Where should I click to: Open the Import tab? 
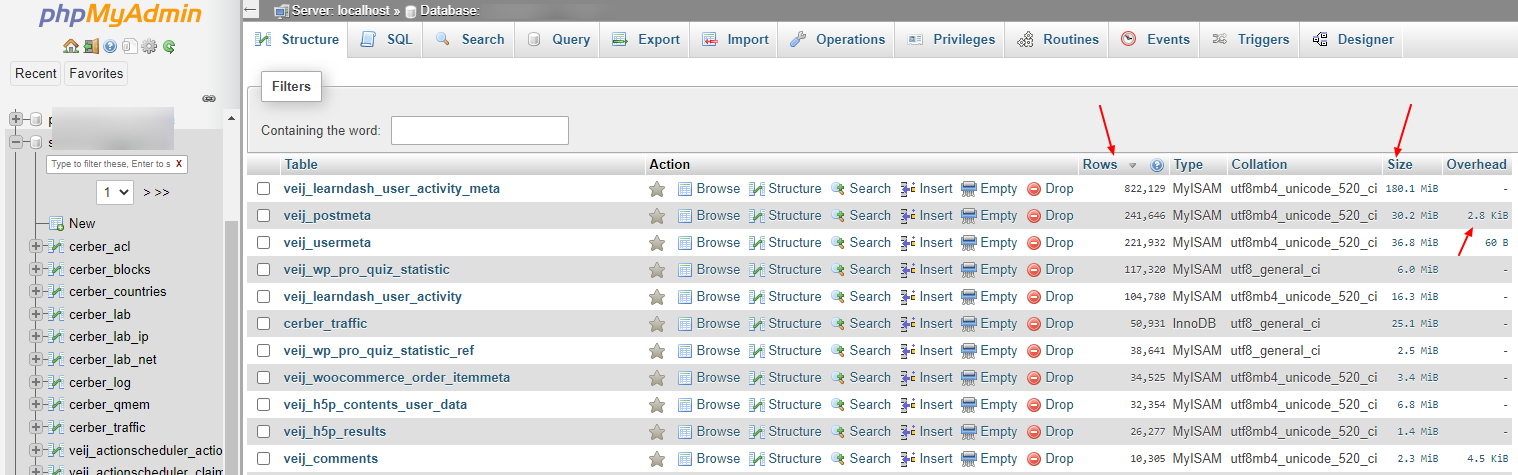pyautogui.click(x=735, y=40)
